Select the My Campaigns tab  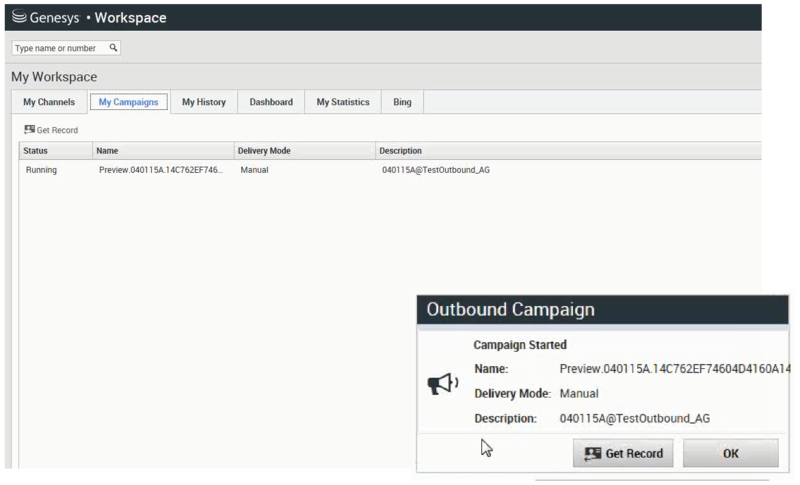pyautogui.click(x=129, y=102)
